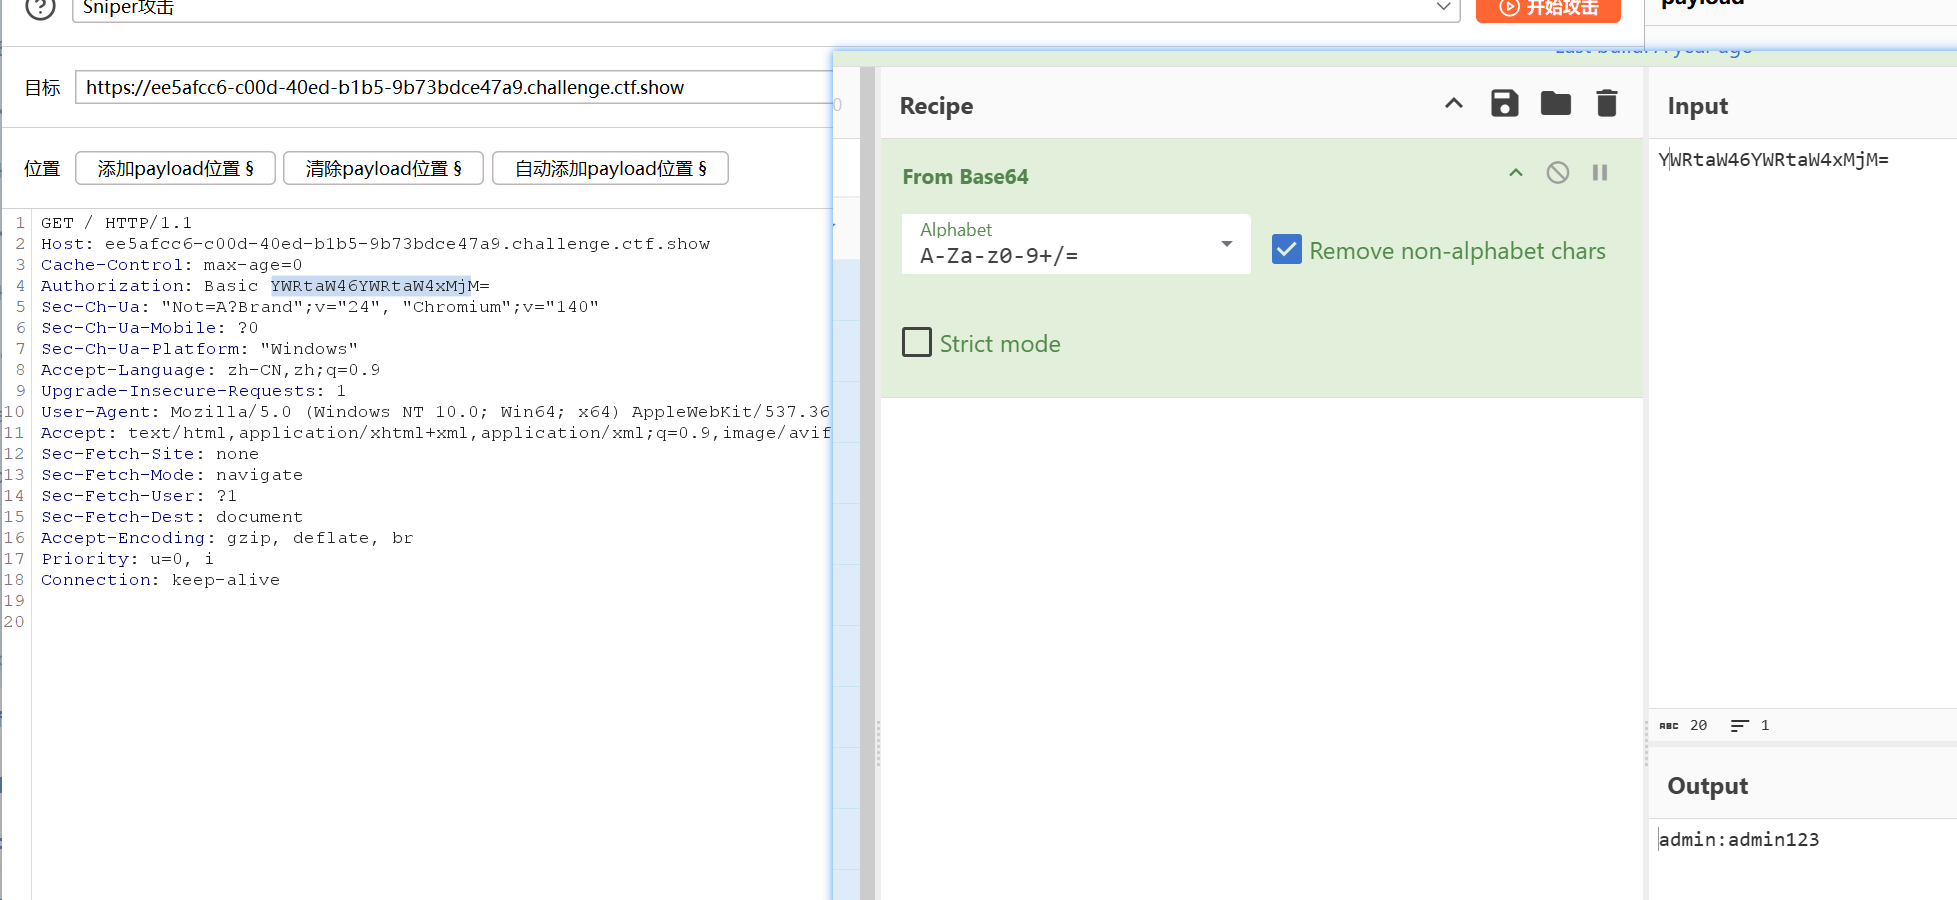Open the load recipe folder icon
Image resolution: width=1957 pixels, height=900 pixels.
(x=1555, y=104)
